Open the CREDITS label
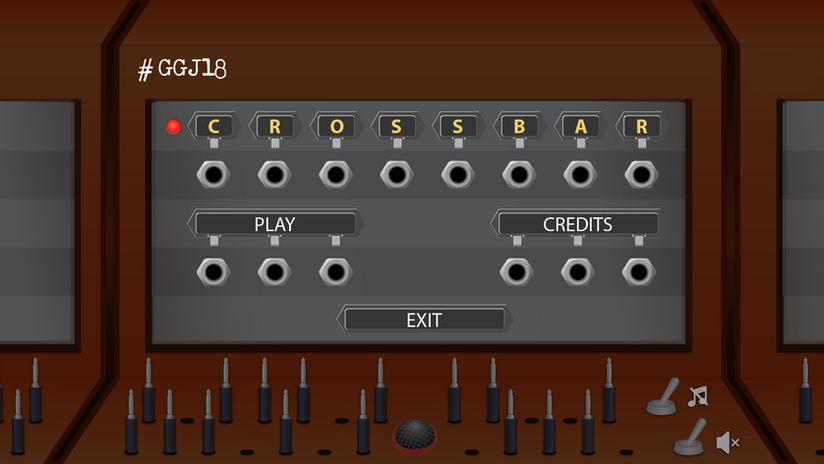This screenshot has width=824, height=464. pyautogui.click(x=577, y=224)
